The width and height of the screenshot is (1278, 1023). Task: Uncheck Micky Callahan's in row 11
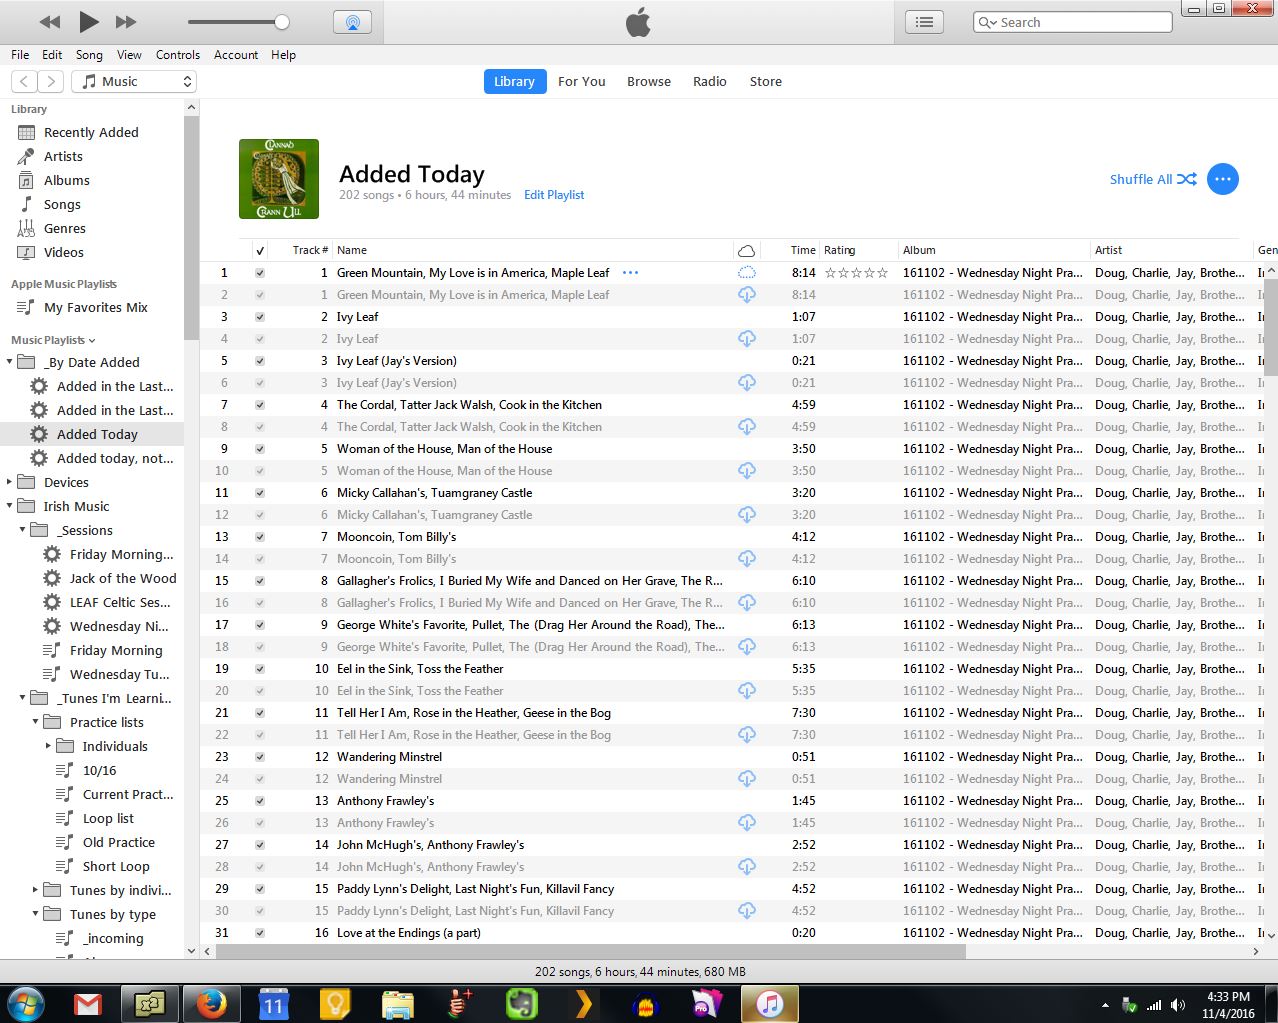pyautogui.click(x=260, y=492)
